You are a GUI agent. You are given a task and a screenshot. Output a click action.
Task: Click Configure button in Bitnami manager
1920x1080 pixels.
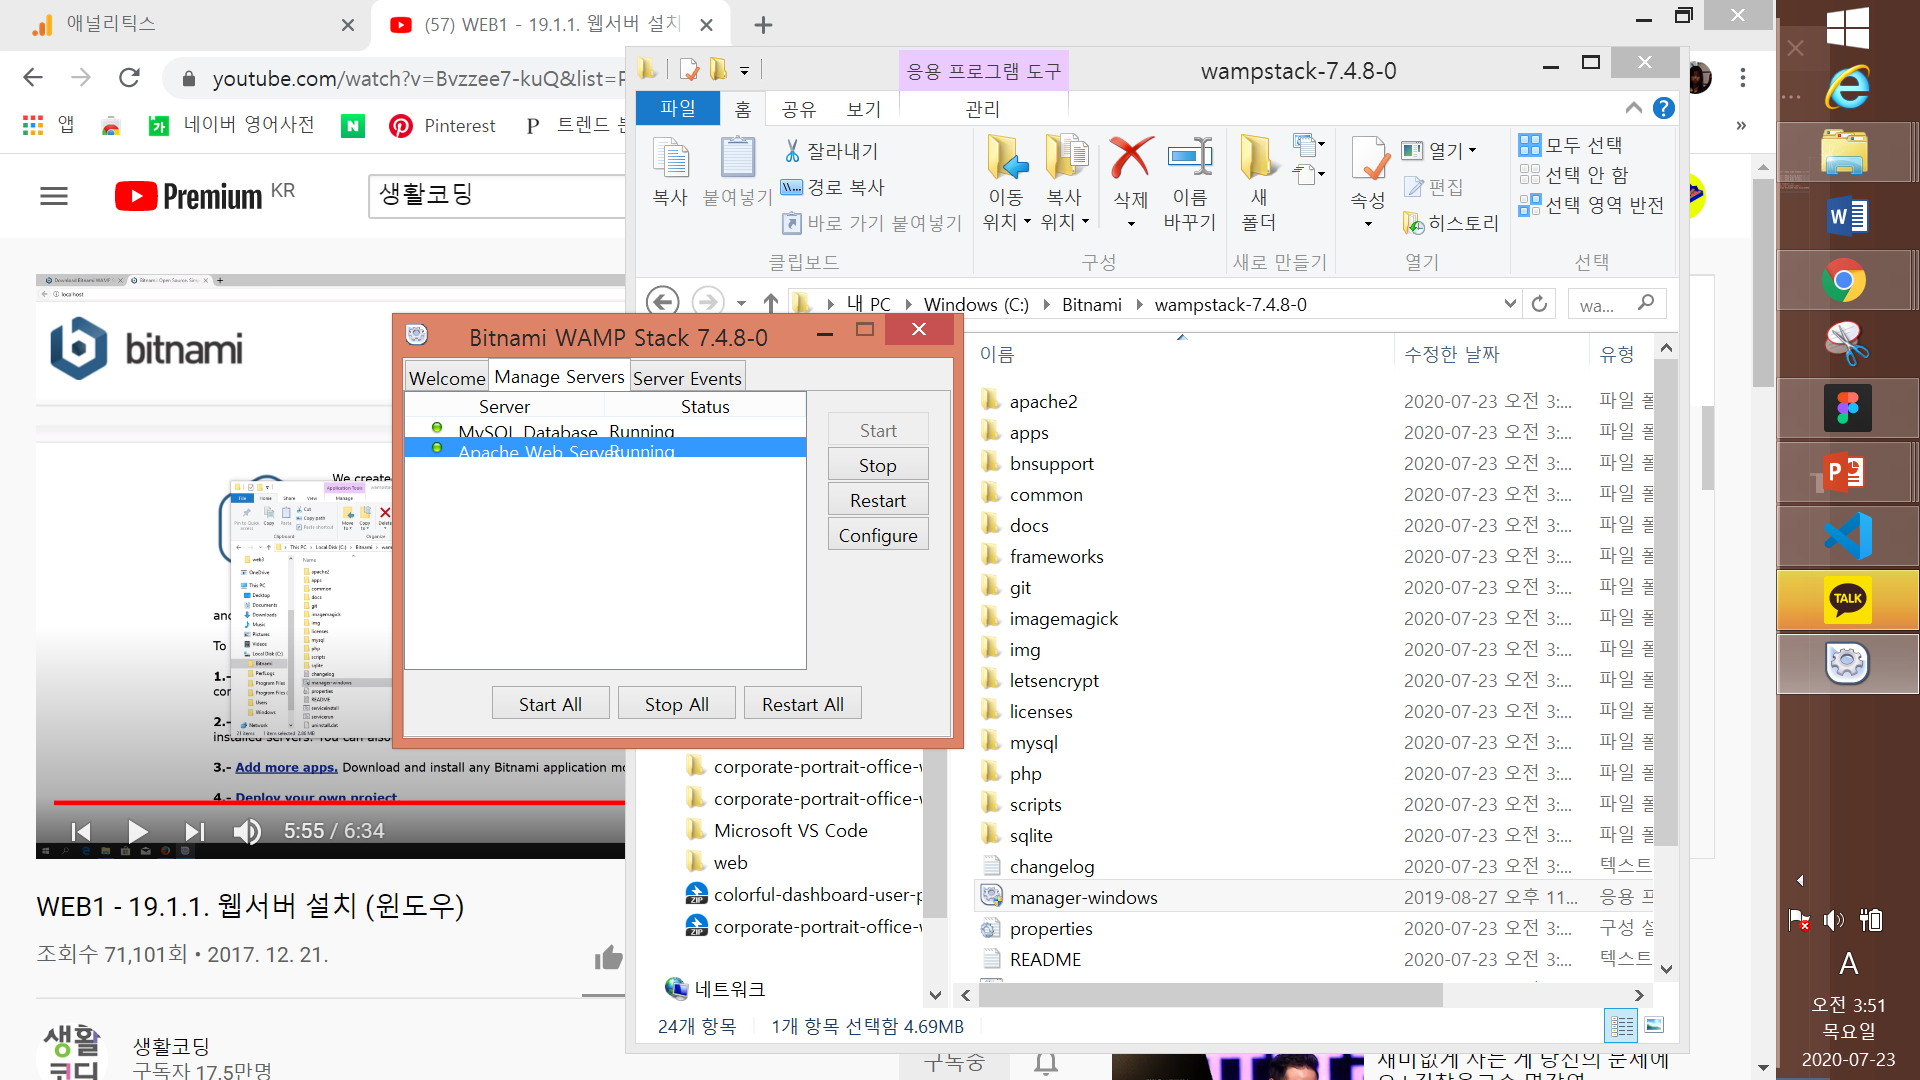878,536
